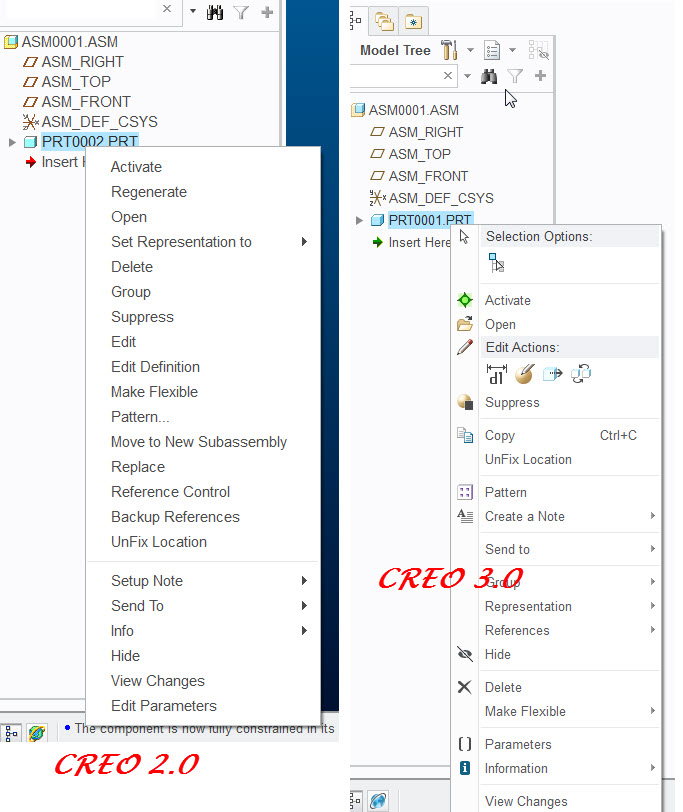This screenshot has height=812, width=683.
Task: Toggle show/hide tree items eye icon
Action: [x=539, y=50]
